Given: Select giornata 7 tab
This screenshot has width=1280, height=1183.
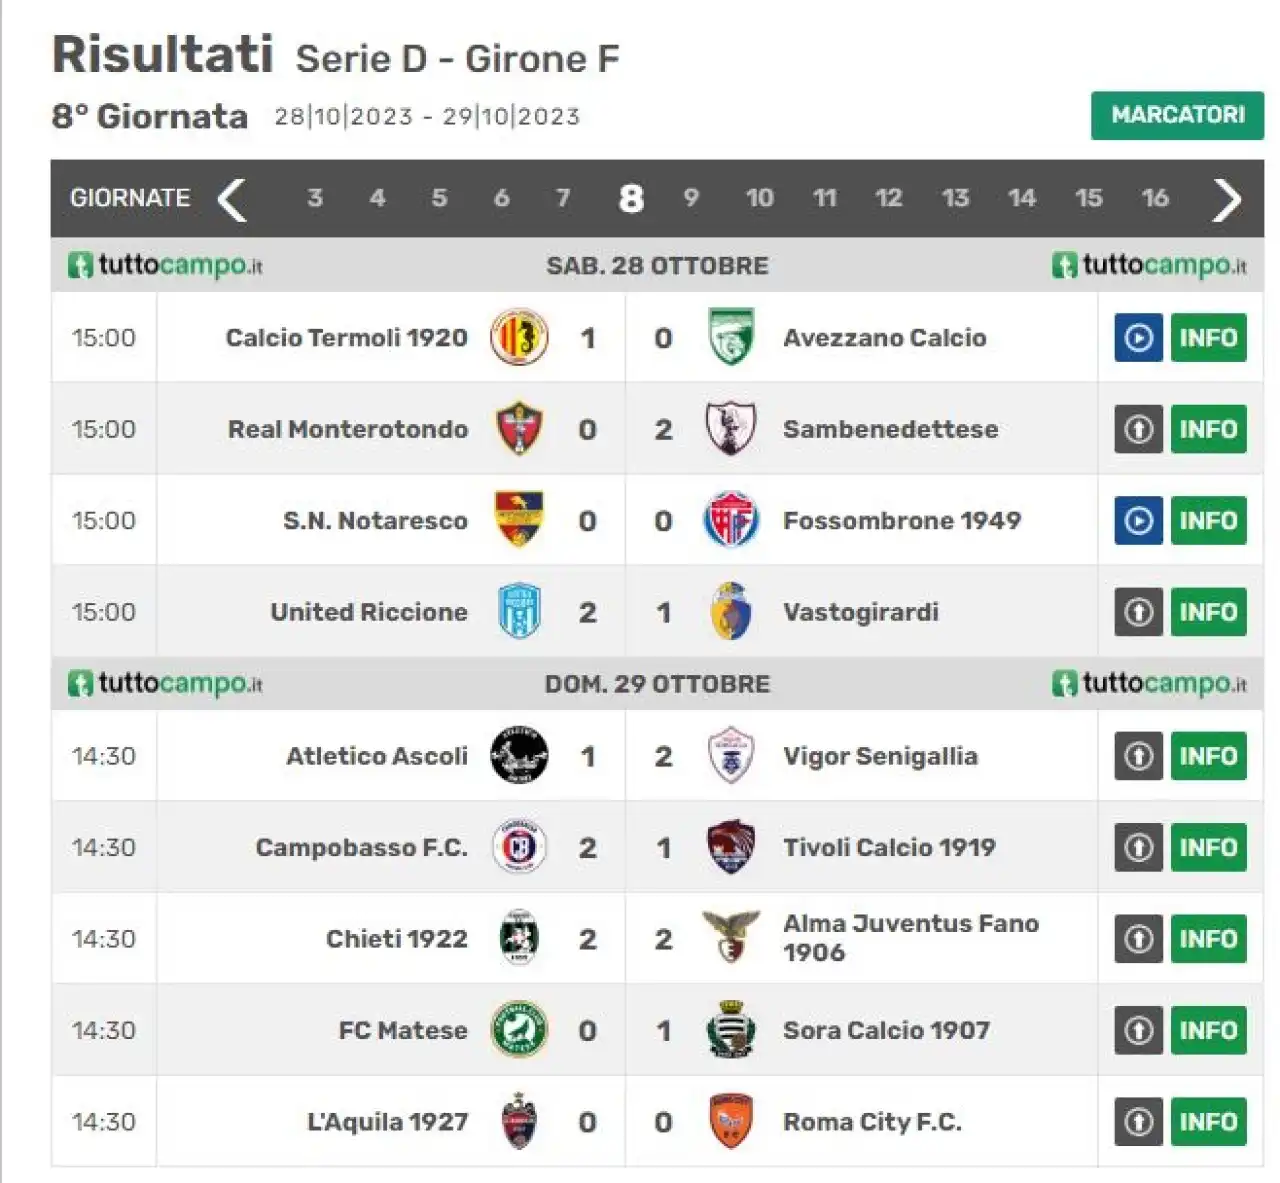Looking at the screenshot, I should (x=563, y=198).
